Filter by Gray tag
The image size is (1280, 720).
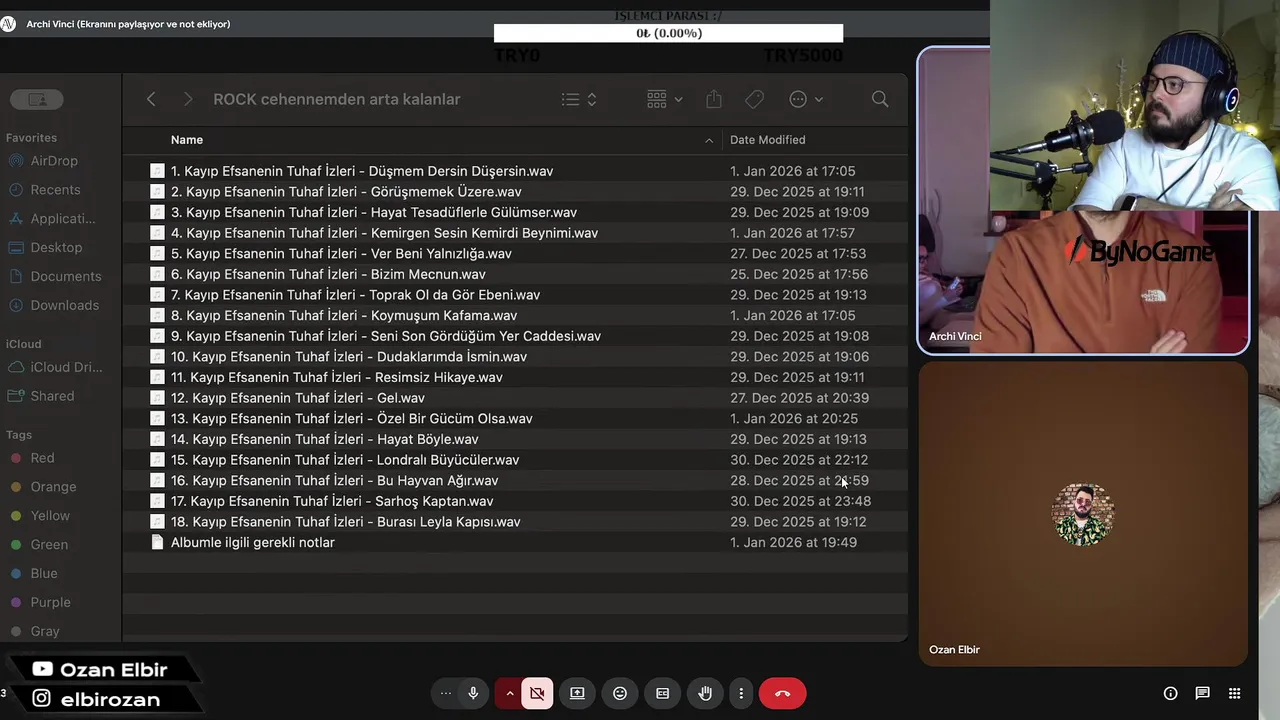[x=34, y=631]
